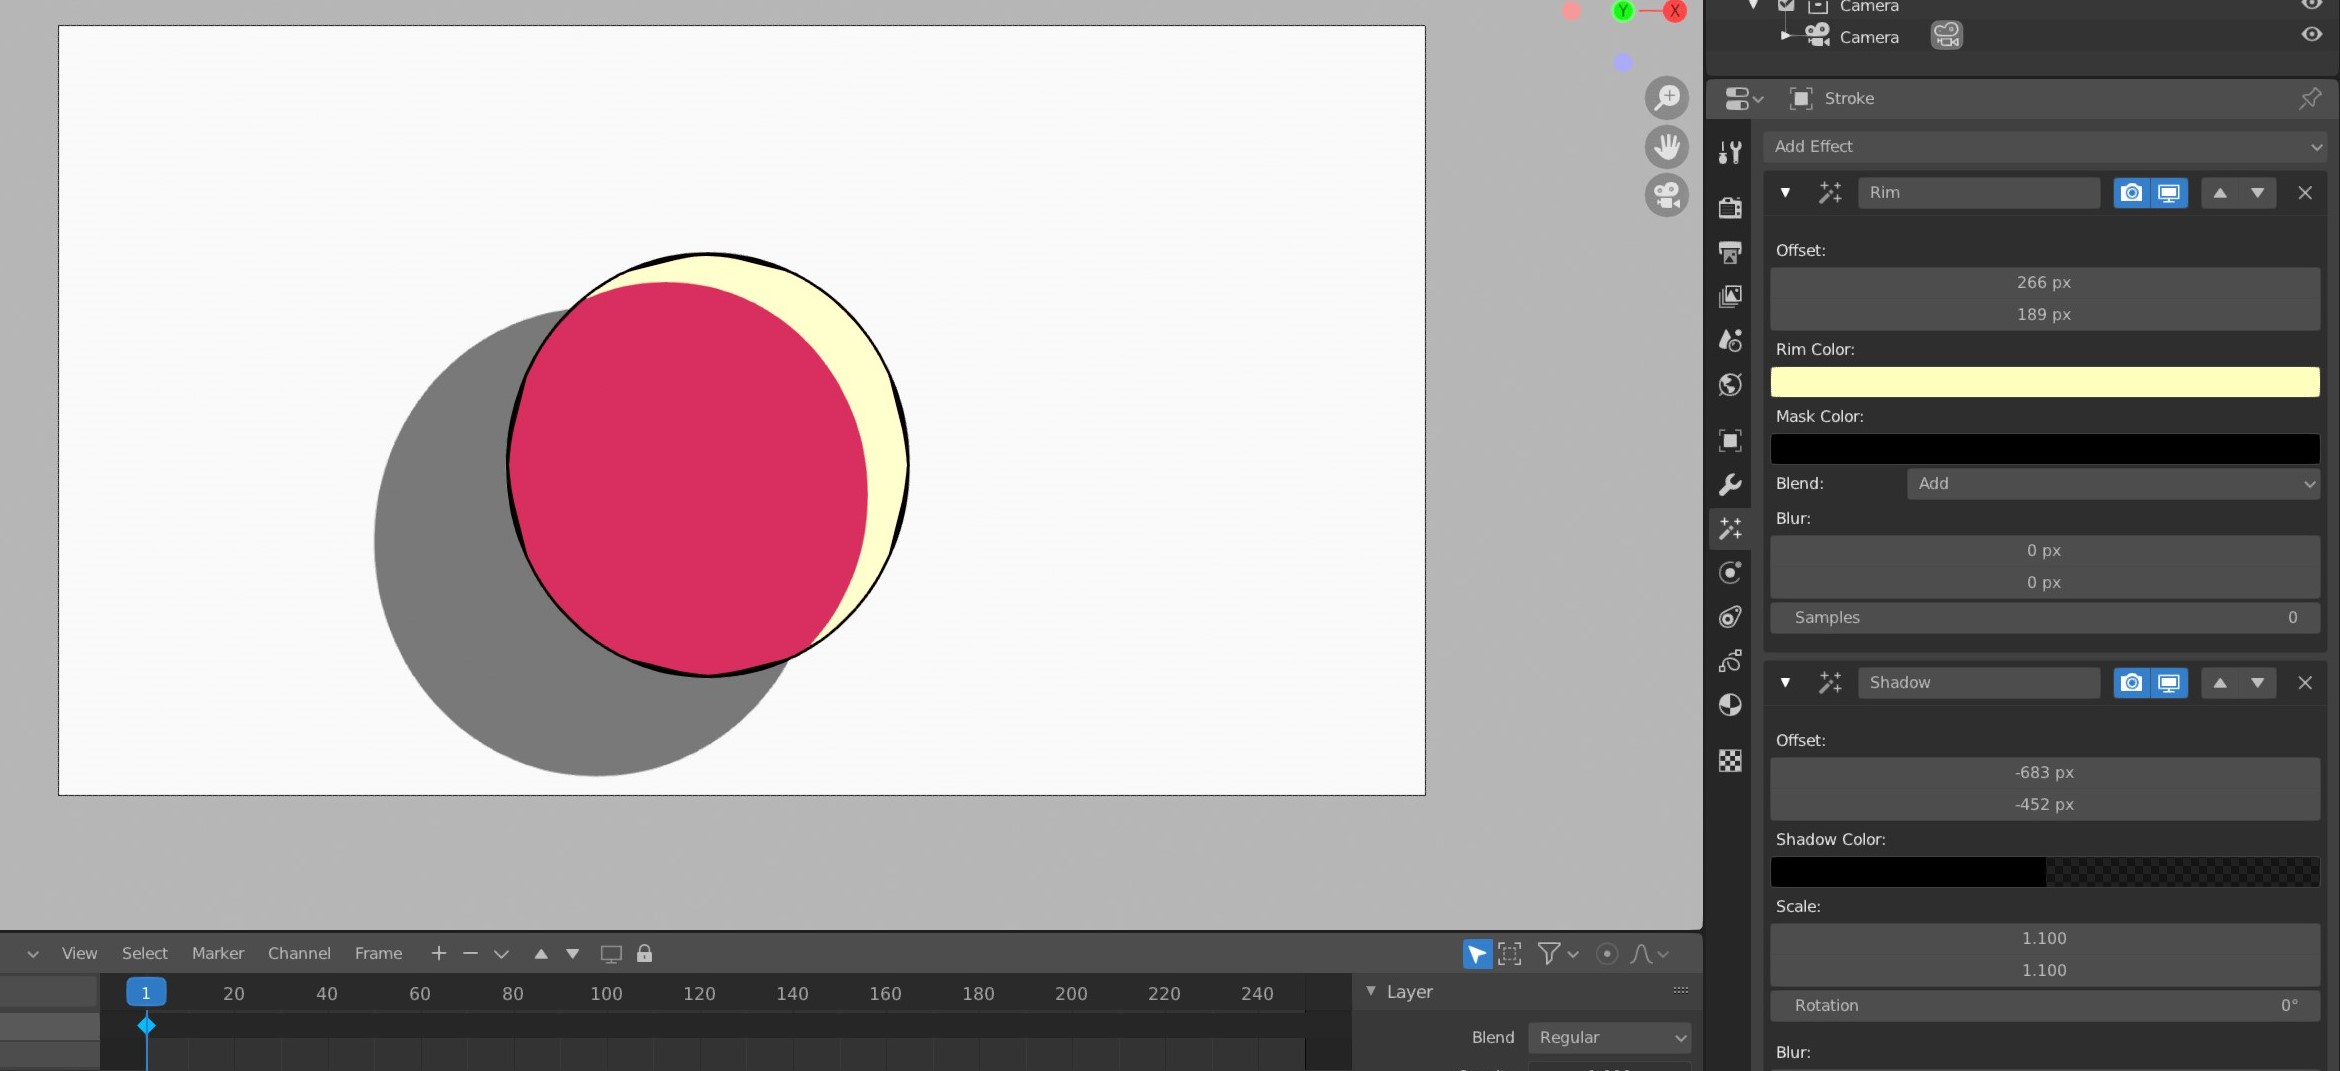This screenshot has width=2340, height=1071.
Task: Open the properties editor type dropdown
Action: (1744, 98)
